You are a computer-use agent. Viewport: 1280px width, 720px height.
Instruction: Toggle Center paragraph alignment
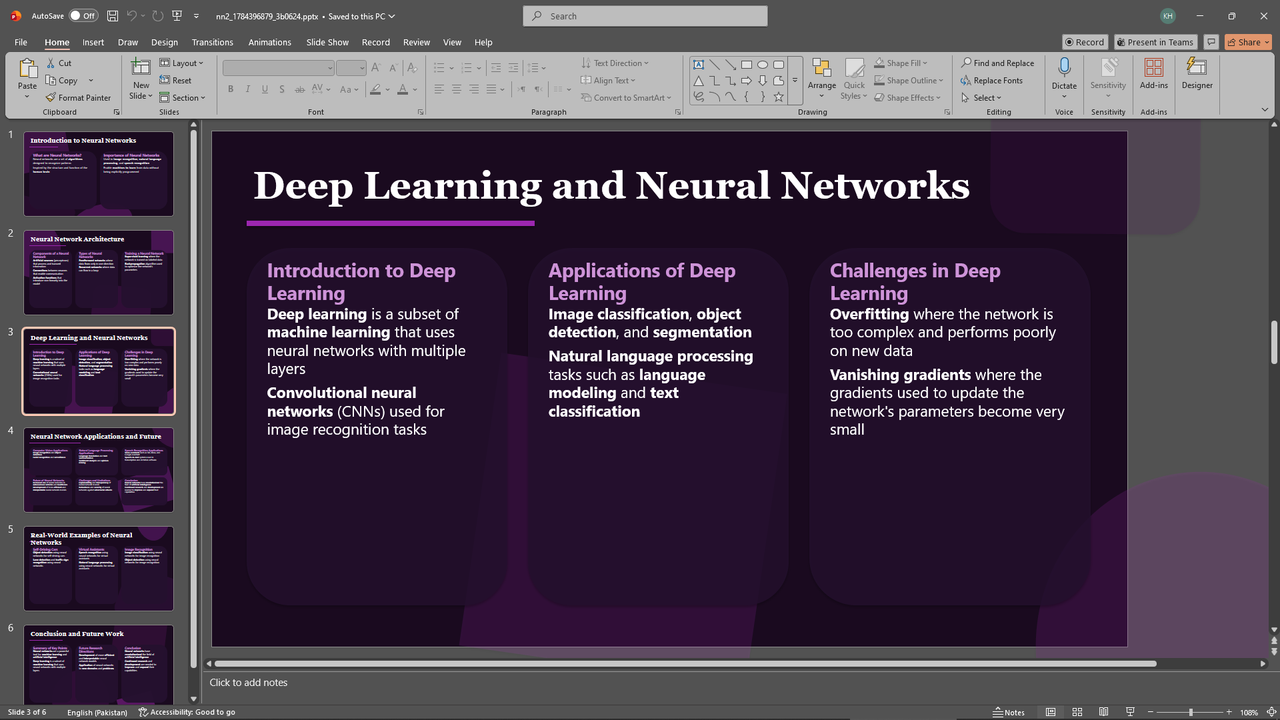457,89
